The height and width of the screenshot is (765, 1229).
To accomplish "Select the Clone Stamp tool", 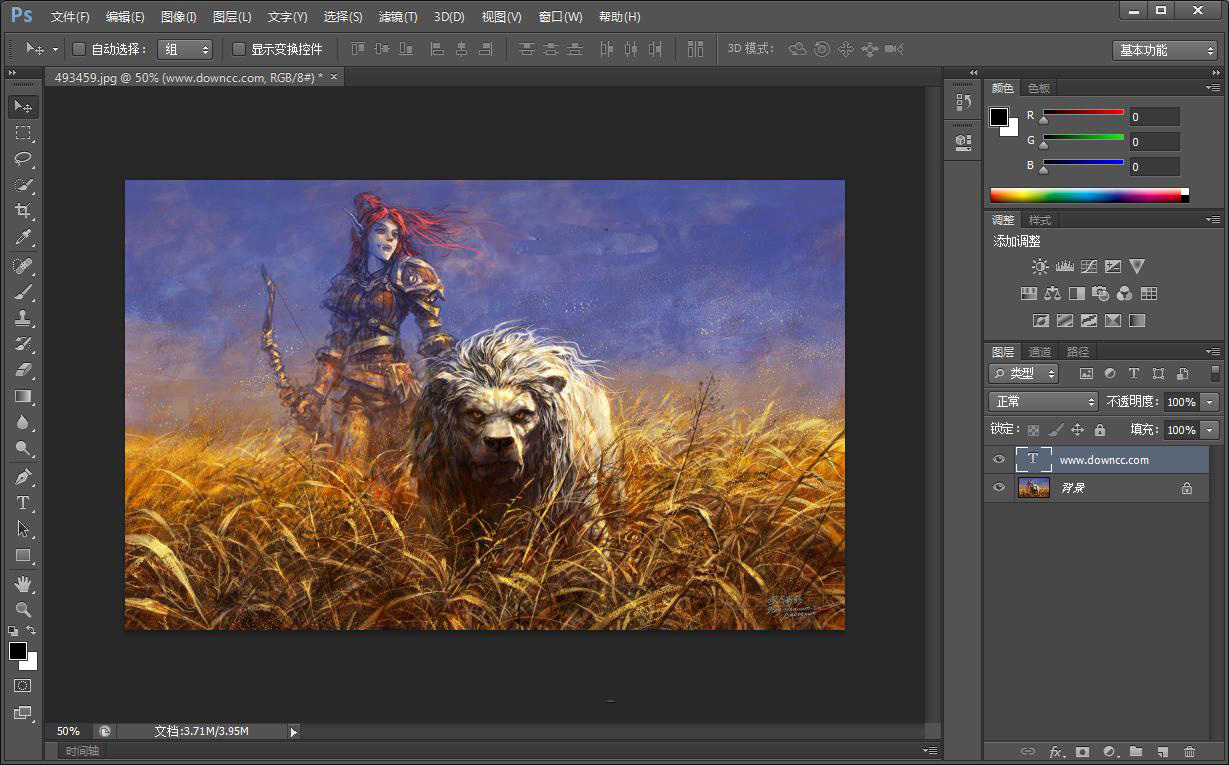I will click(x=23, y=318).
